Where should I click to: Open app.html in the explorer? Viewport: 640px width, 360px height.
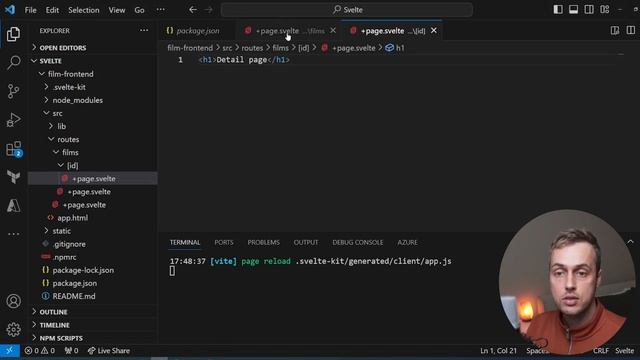point(93,218)
